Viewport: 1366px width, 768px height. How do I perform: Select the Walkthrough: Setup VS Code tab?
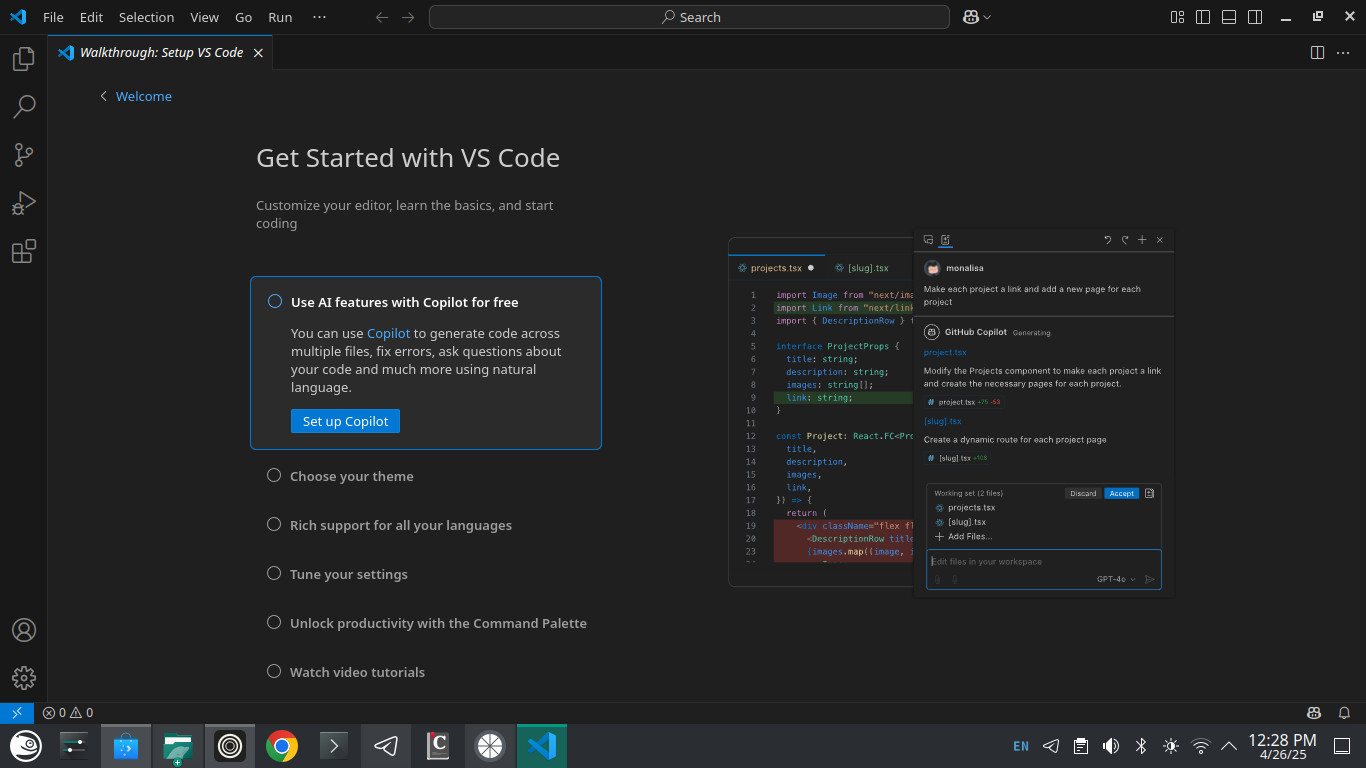160,52
